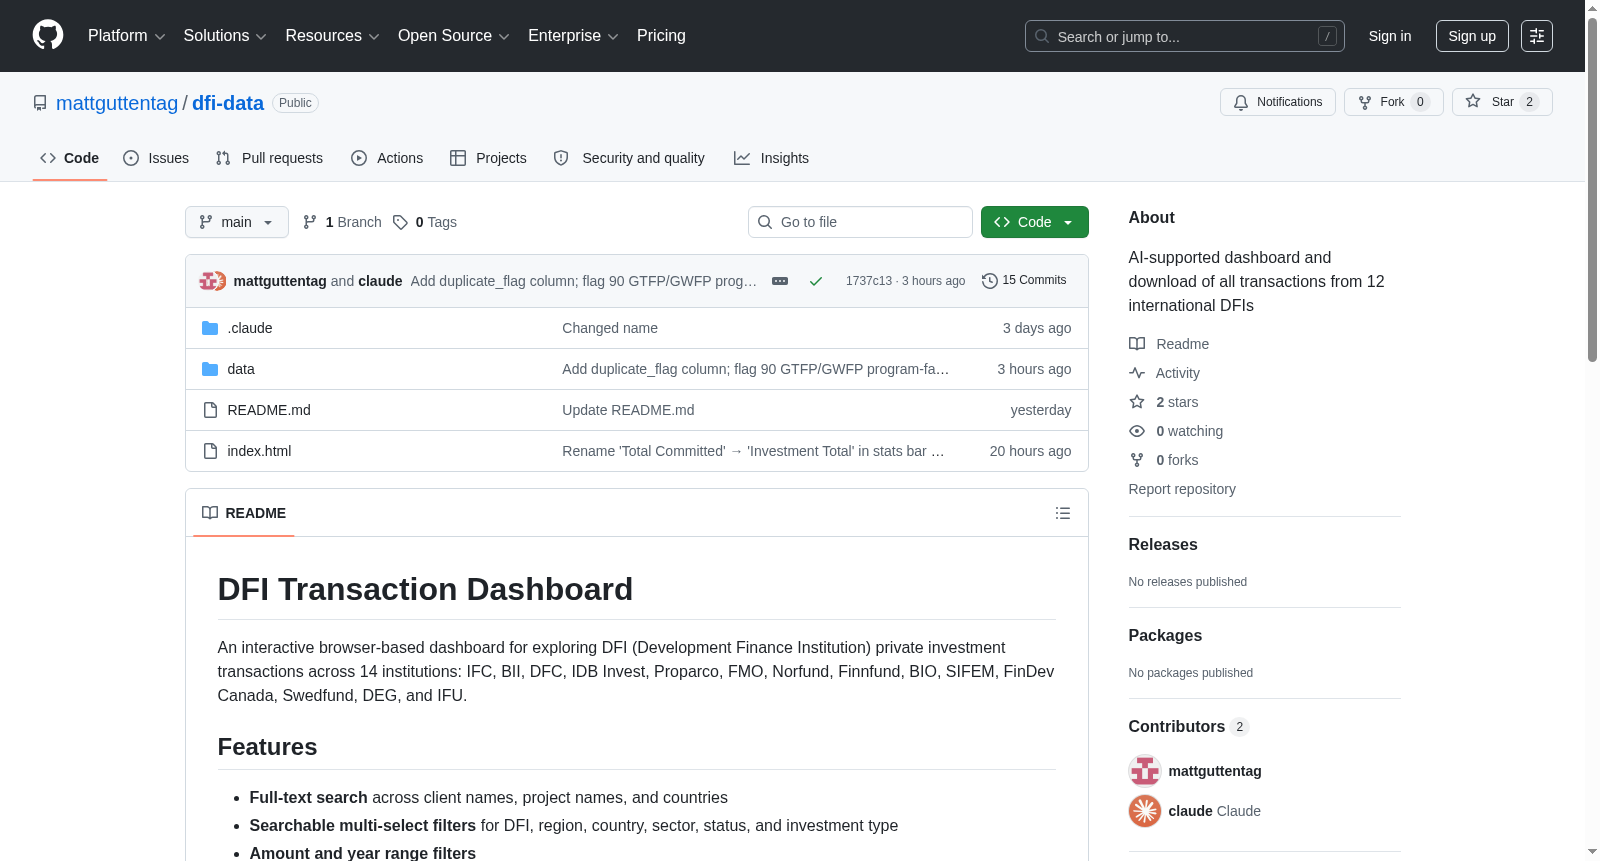
Task: Switch to the Actions tab
Action: click(x=387, y=158)
